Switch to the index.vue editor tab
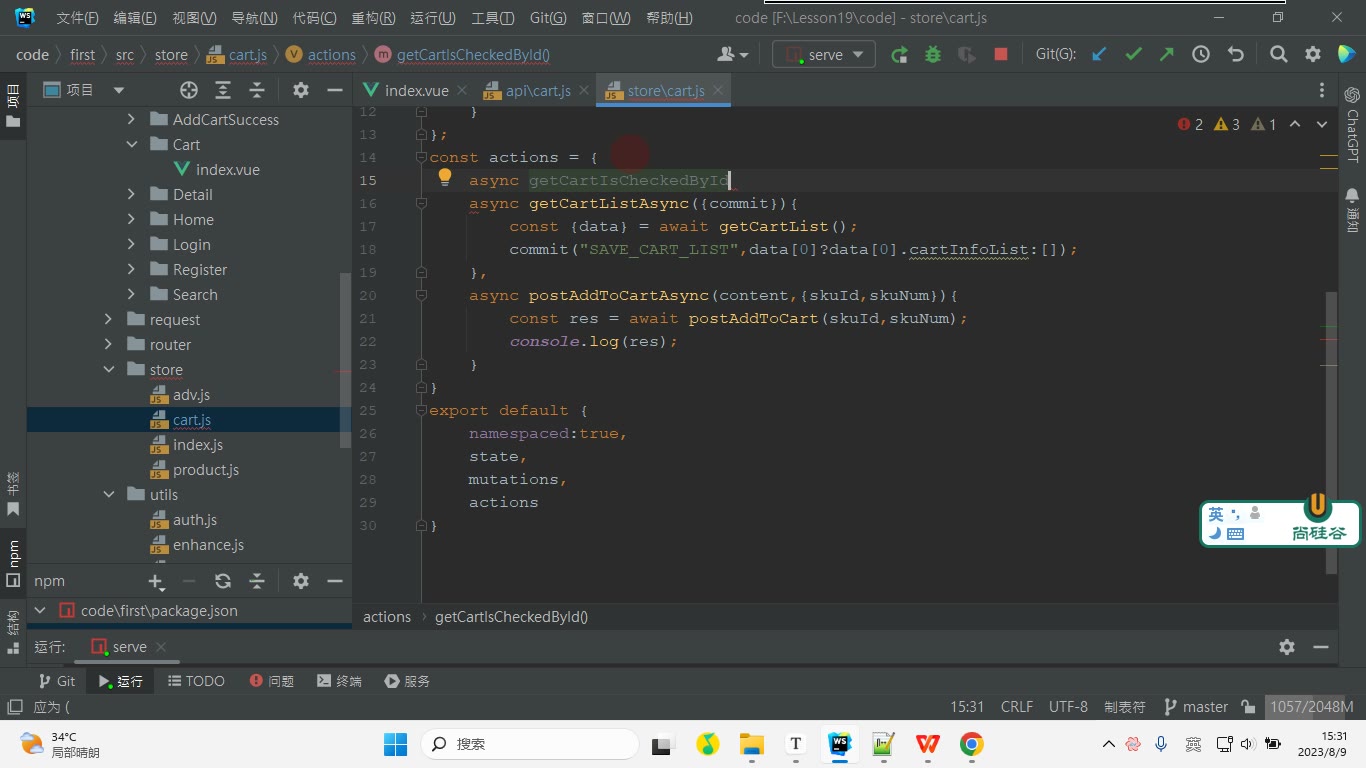This screenshot has width=1366, height=768. [416, 91]
